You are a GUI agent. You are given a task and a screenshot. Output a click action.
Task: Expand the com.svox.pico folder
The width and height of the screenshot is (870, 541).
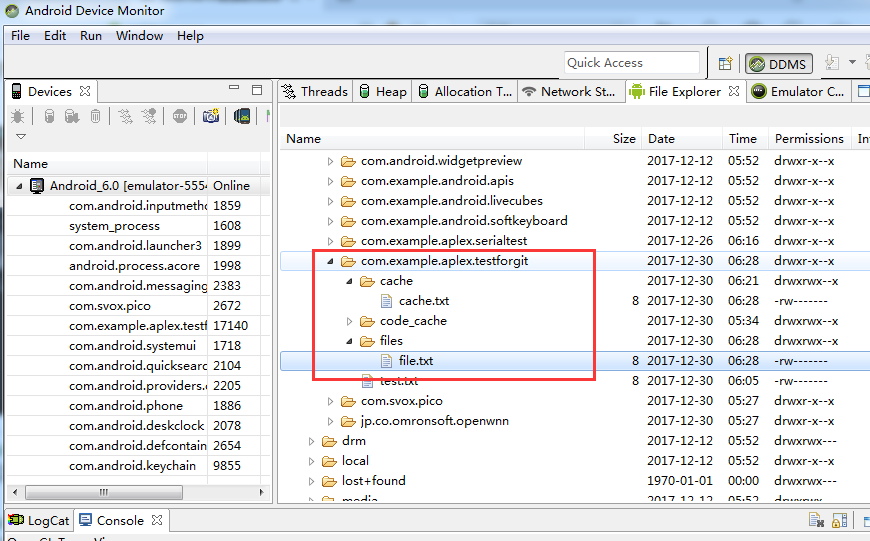[x=330, y=401]
